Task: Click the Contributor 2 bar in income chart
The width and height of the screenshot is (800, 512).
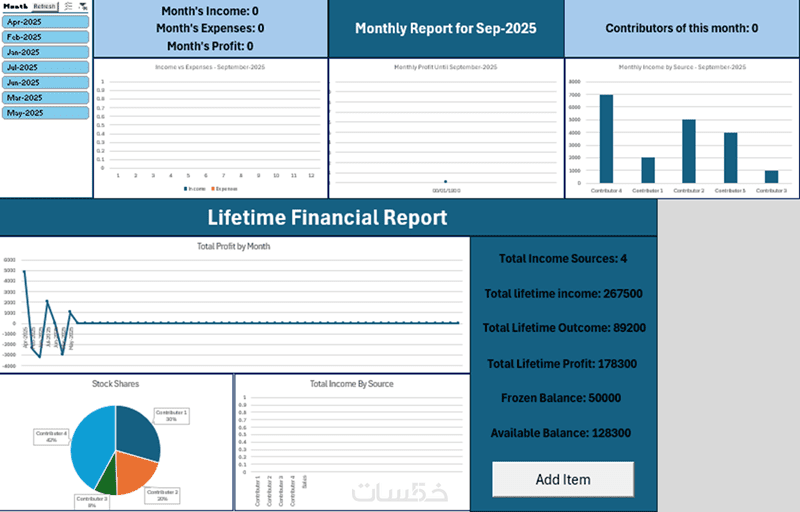Action: (689, 151)
